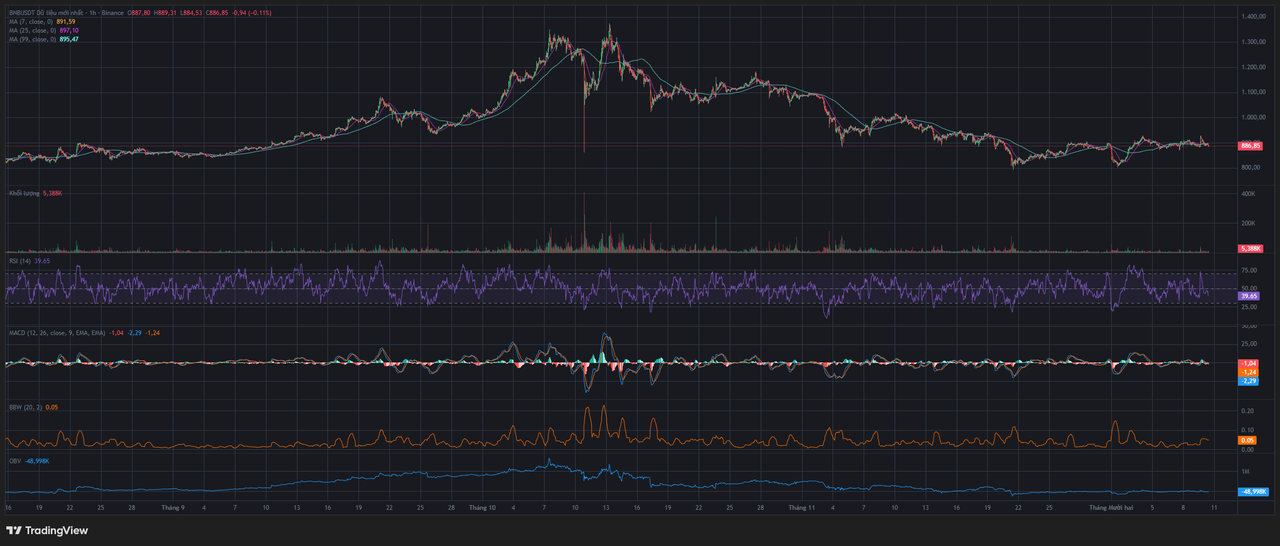Click the high price H889,31 in header
The image size is (1280, 546).
165,13
